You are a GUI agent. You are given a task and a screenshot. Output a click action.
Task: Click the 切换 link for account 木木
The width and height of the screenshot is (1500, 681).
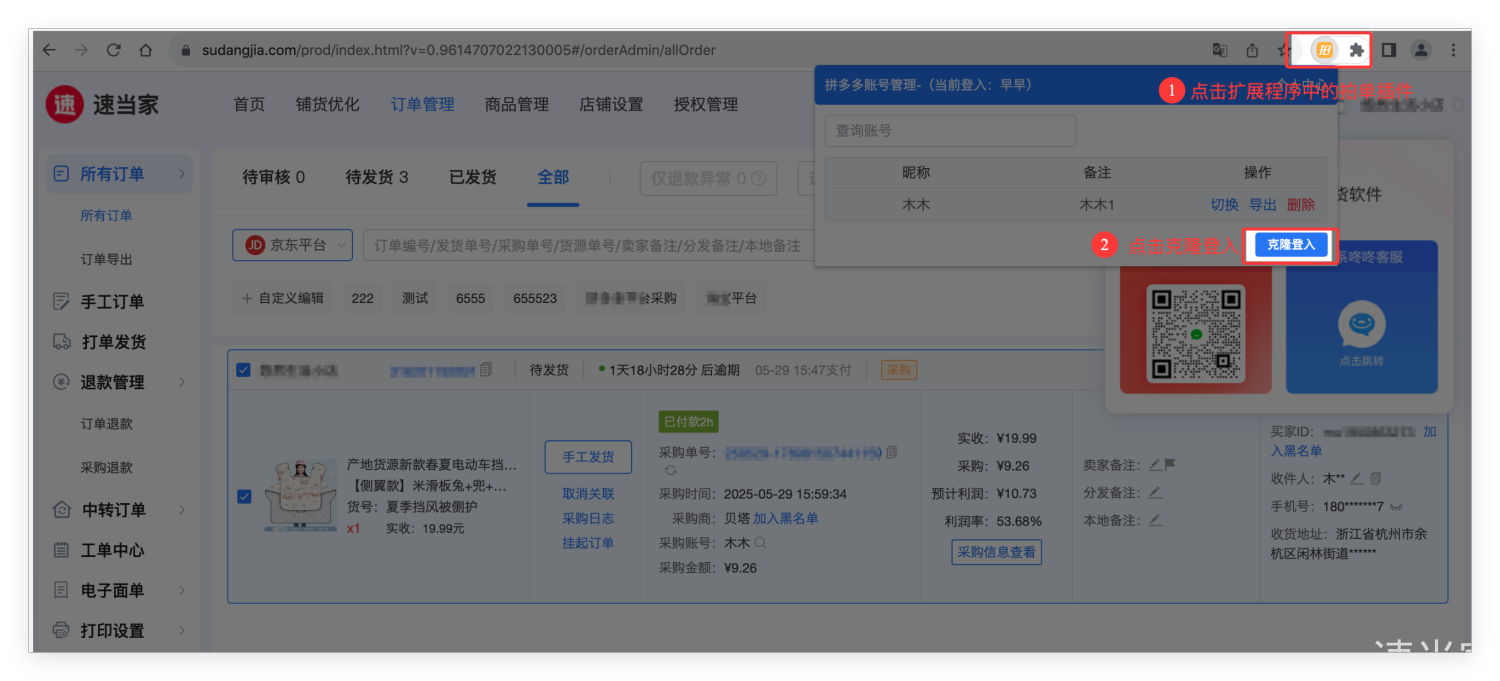(1224, 204)
